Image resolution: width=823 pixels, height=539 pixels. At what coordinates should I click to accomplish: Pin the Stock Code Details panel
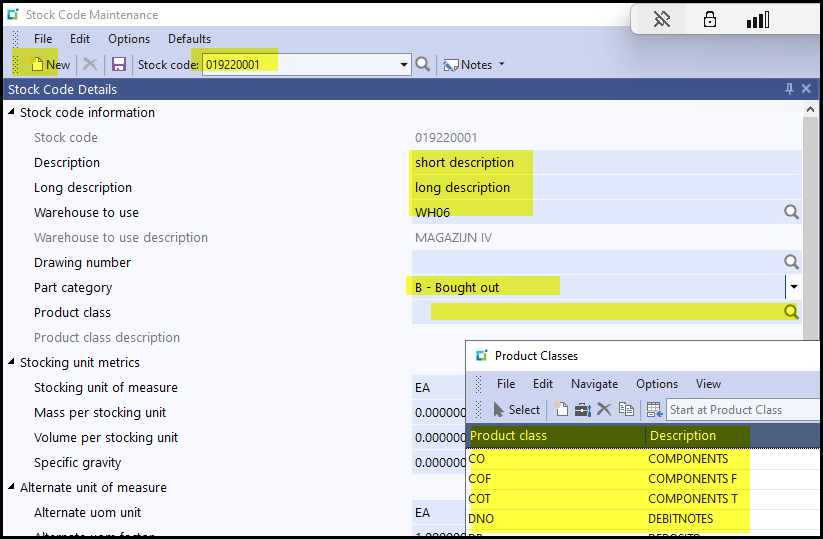(x=788, y=89)
